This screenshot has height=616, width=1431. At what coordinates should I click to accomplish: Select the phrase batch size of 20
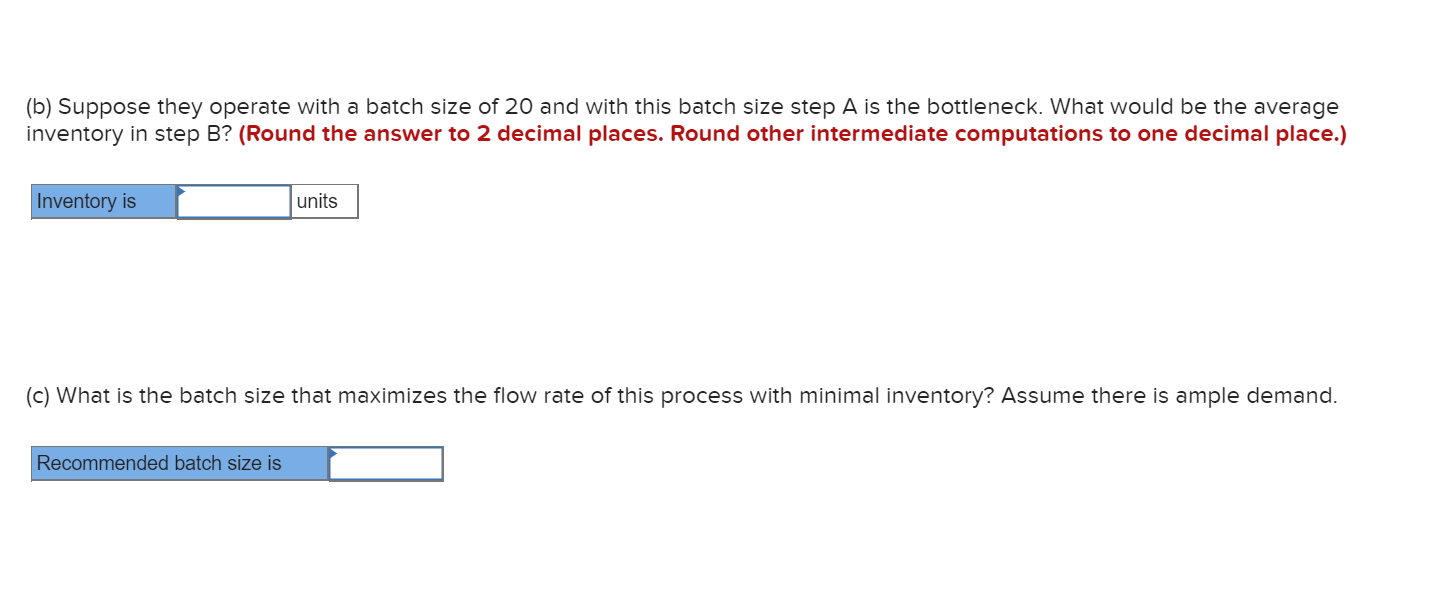pyautogui.click(x=455, y=106)
